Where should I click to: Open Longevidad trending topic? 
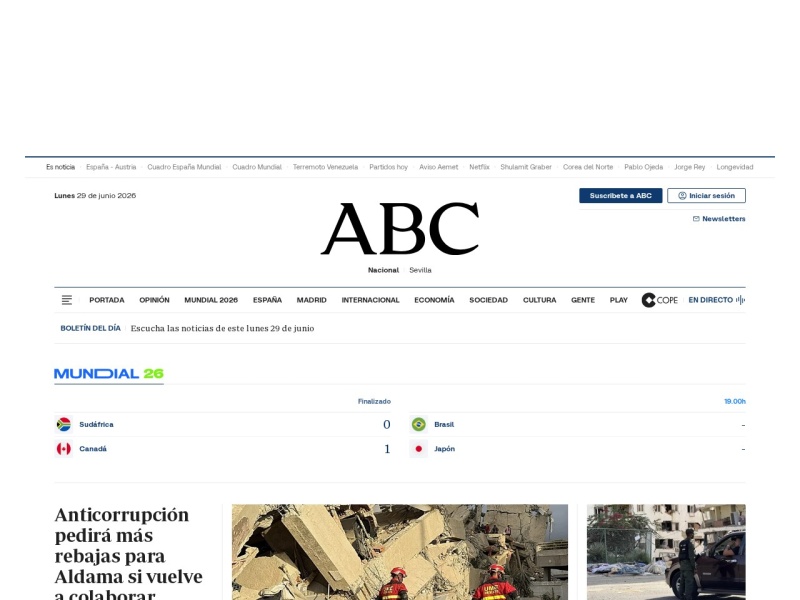point(735,167)
